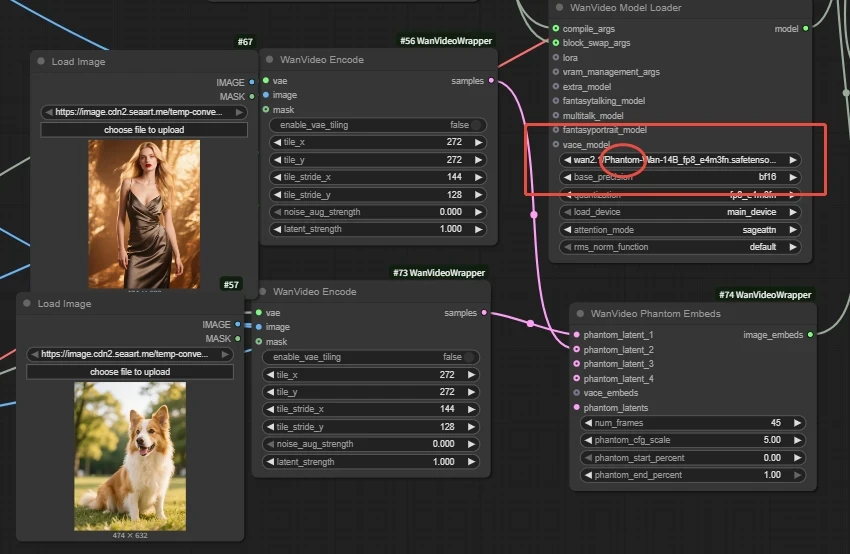
Task: Click choose file to upload above the woman image
Action: (144, 130)
